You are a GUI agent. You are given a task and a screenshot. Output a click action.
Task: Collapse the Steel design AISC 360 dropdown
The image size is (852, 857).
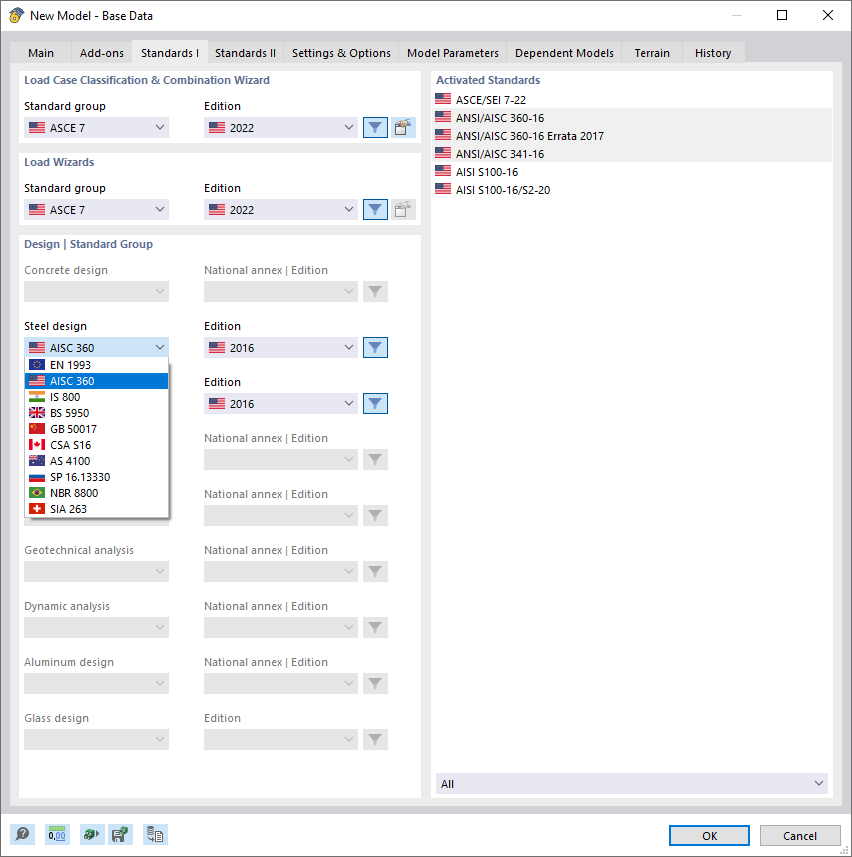pos(96,348)
